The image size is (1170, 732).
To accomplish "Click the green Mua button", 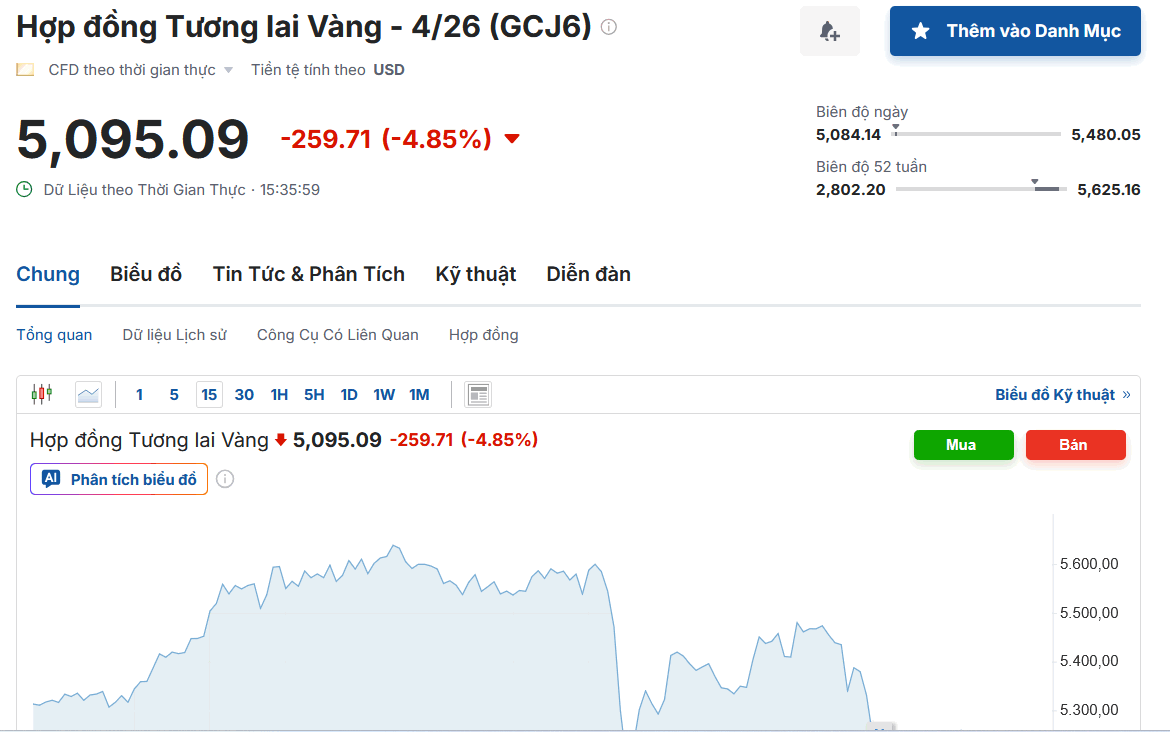I will [x=963, y=445].
